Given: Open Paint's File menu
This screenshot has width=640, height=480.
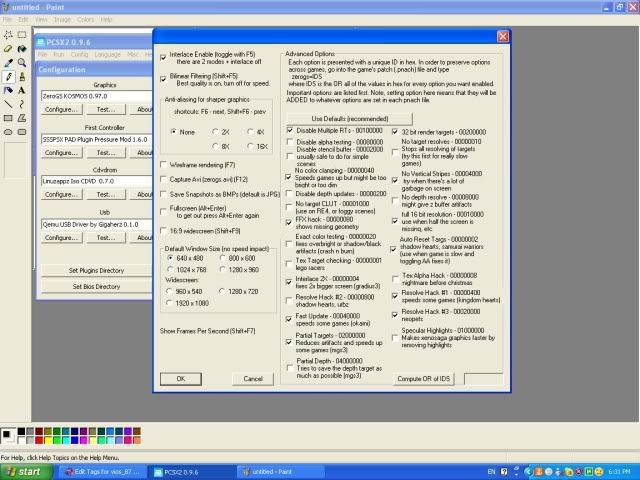Looking at the screenshot, I should pyautogui.click(x=7, y=20).
